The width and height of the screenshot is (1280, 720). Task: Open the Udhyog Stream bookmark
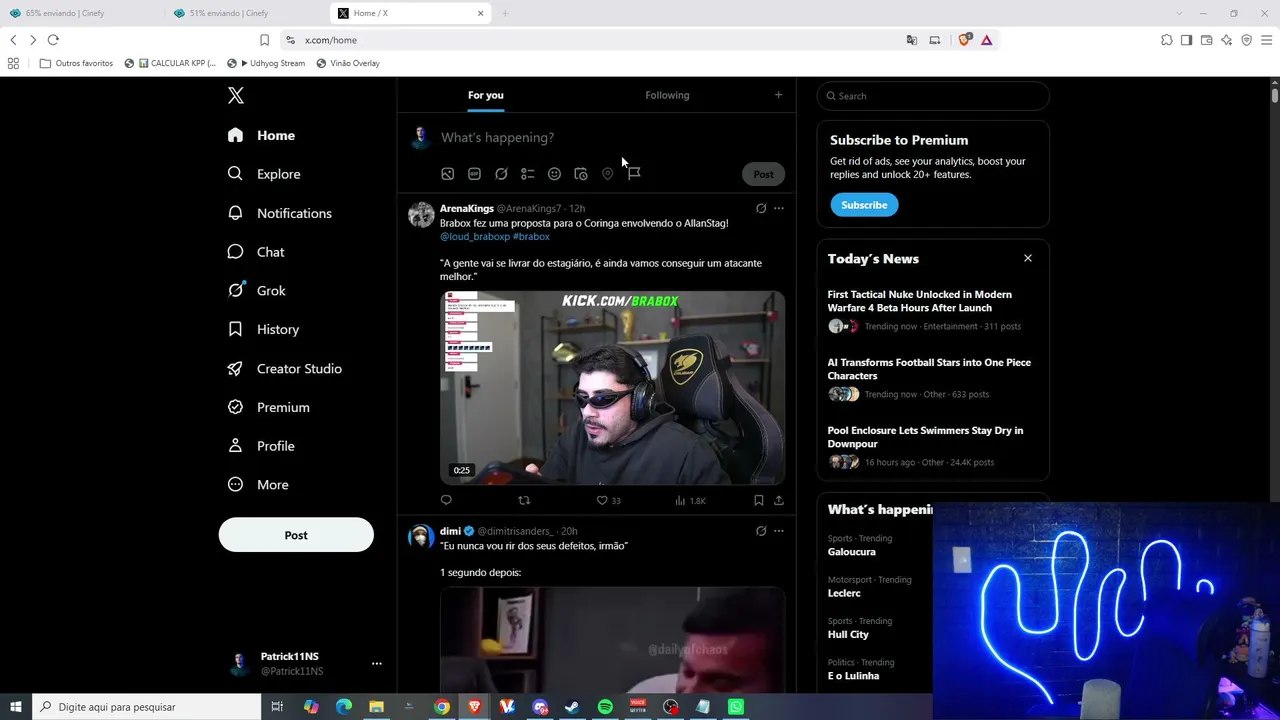tap(266, 63)
